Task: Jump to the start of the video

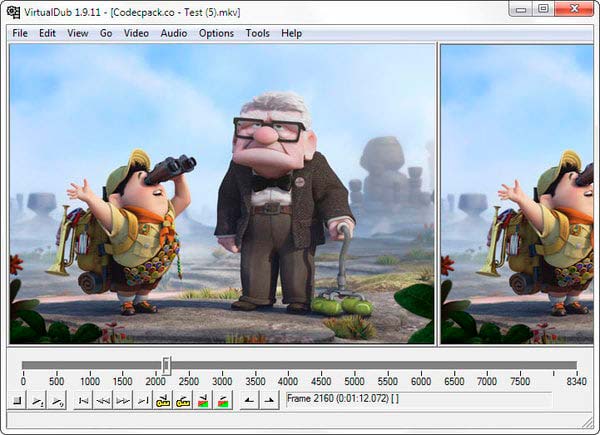Action: tap(83, 401)
